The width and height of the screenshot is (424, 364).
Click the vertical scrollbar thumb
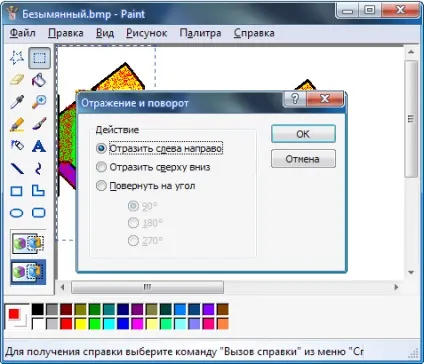[411, 119]
